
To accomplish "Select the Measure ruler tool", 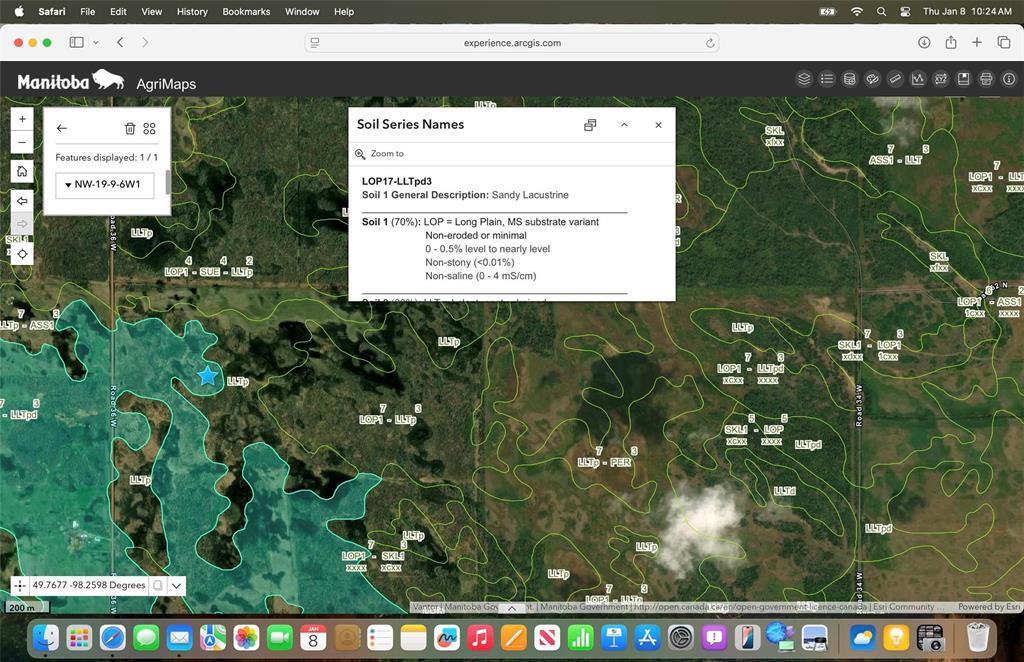I will 895,79.
